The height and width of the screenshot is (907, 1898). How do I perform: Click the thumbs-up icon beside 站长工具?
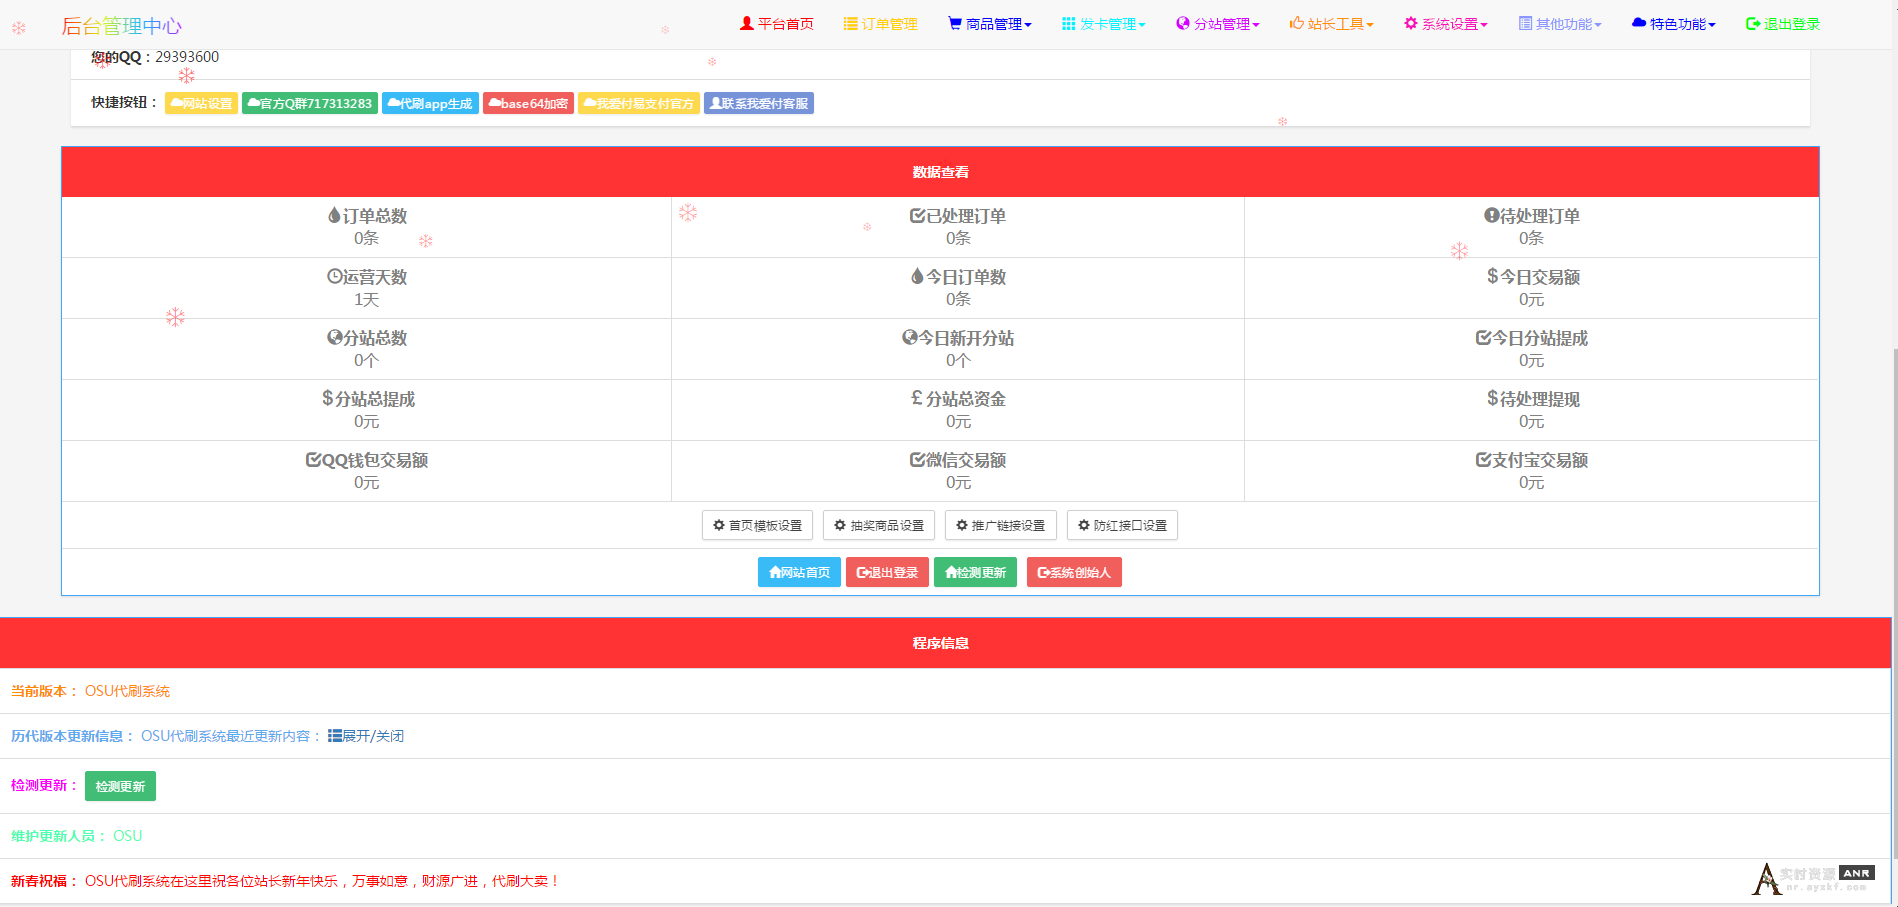pos(1297,23)
